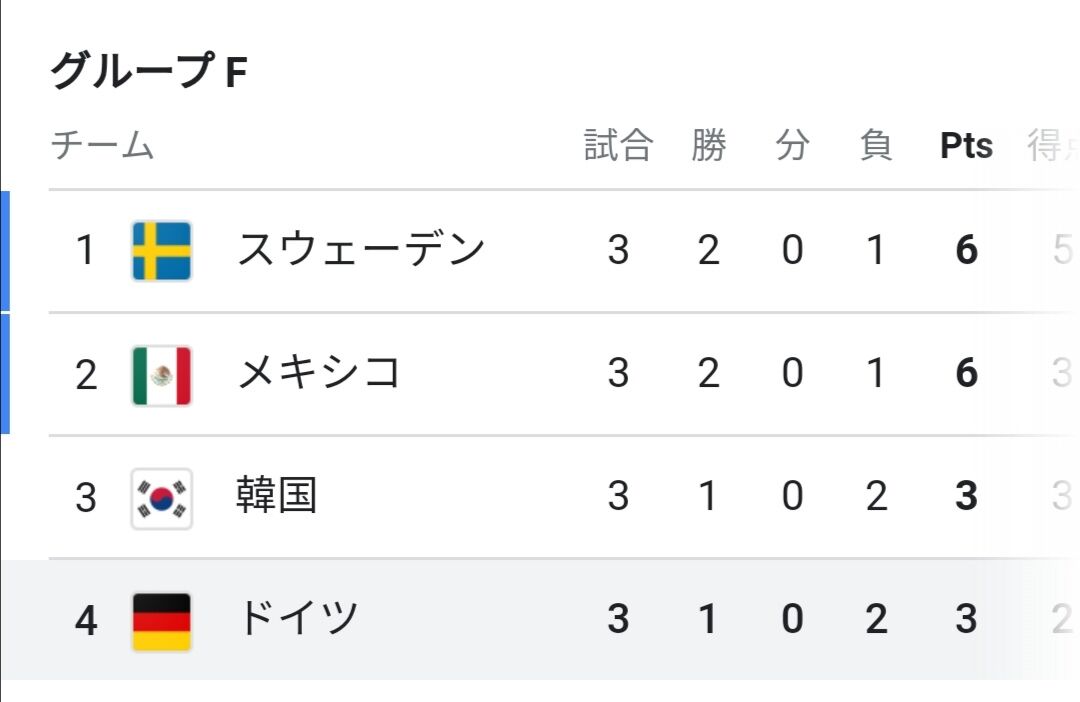Click the Sweden flag icon

click(161, 251)
